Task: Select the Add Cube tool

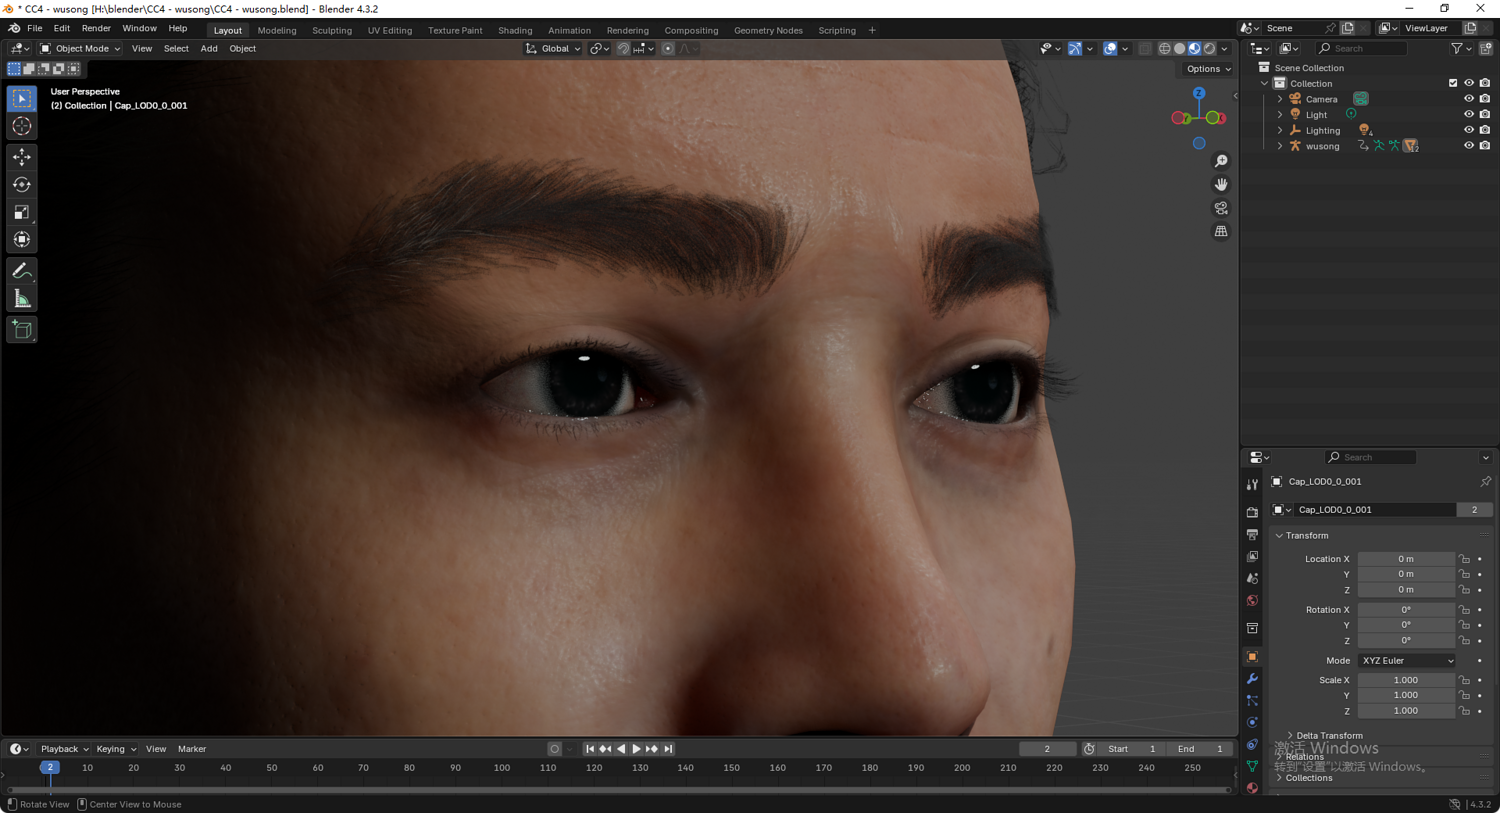Action: click(x=22, y=330)
